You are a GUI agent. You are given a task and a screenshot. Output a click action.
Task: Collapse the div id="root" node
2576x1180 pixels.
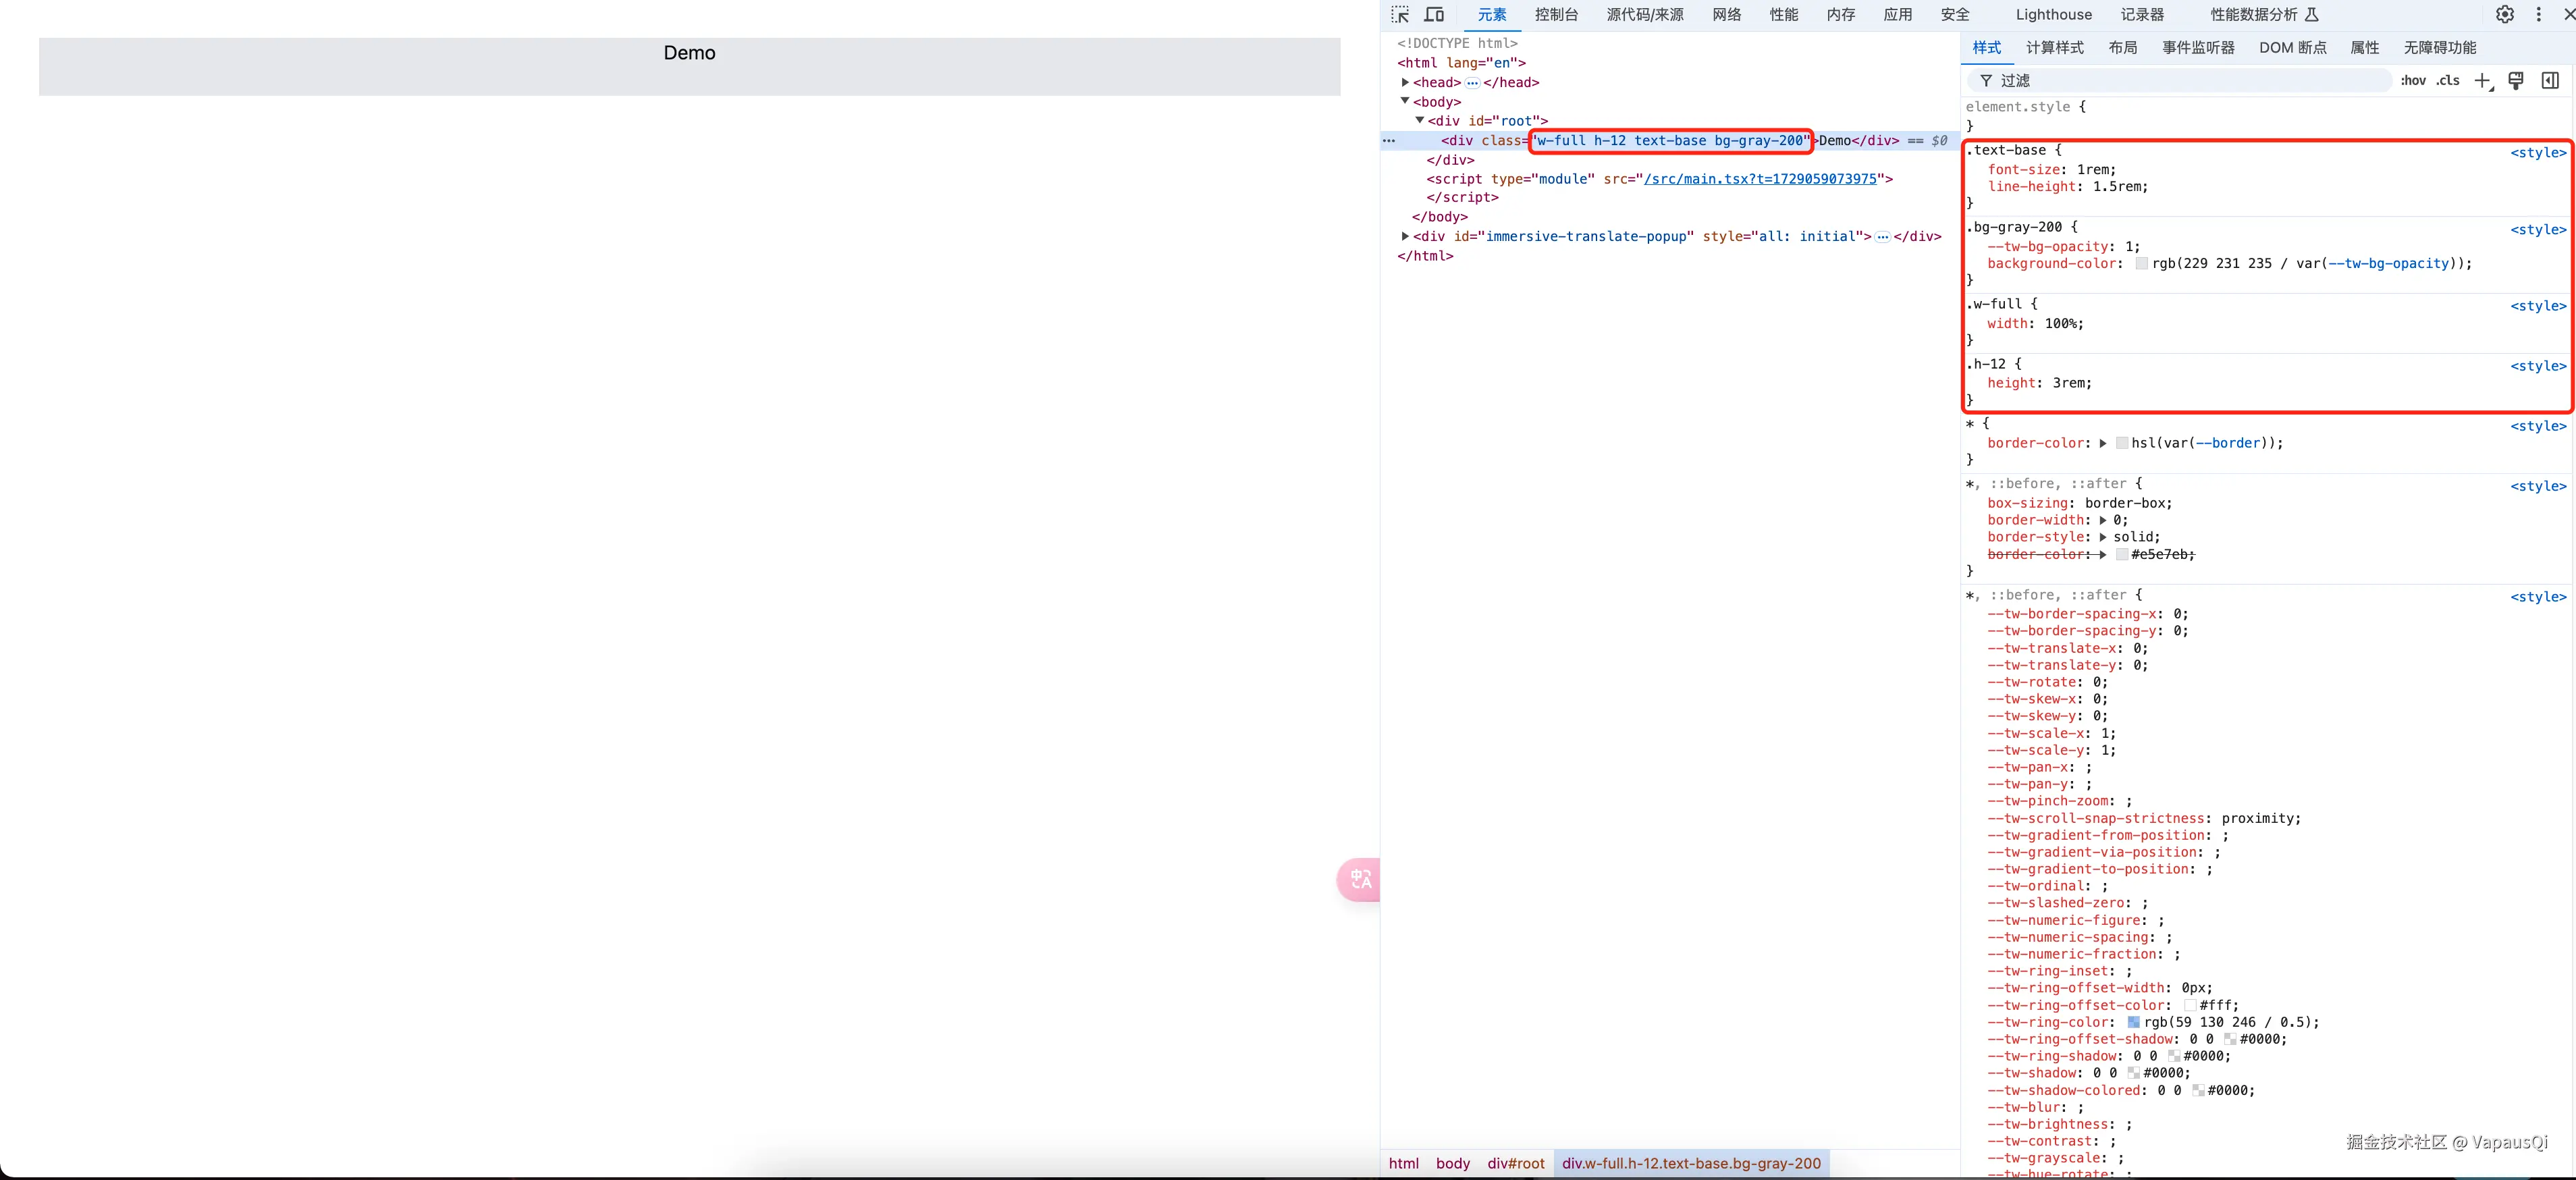coord(1420,121)
